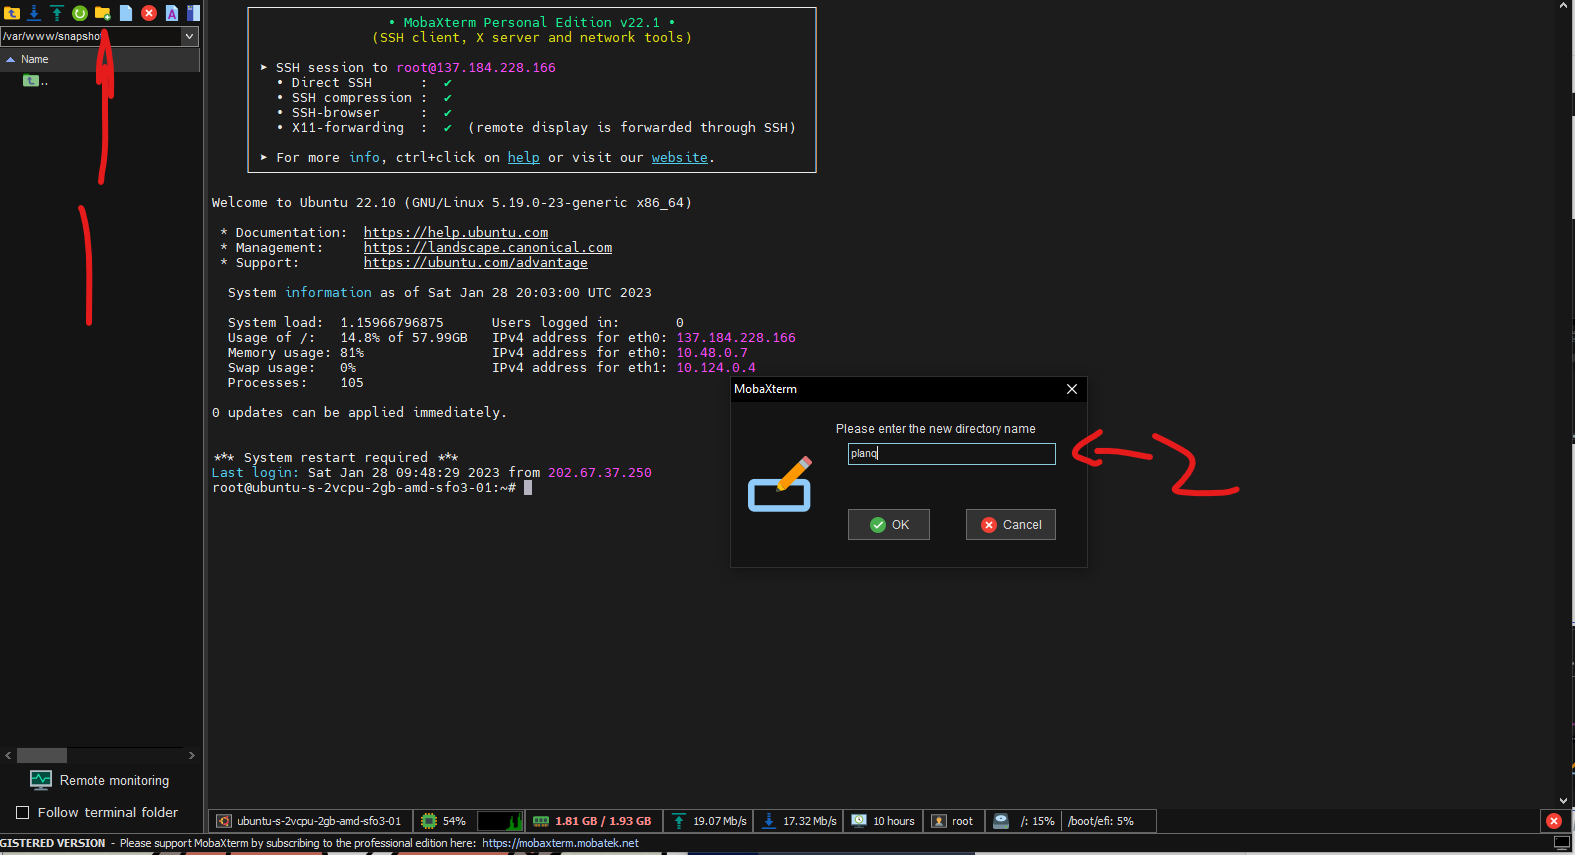Click the create new folder icon
The image size is (1575, 855).
coord(103,13)
